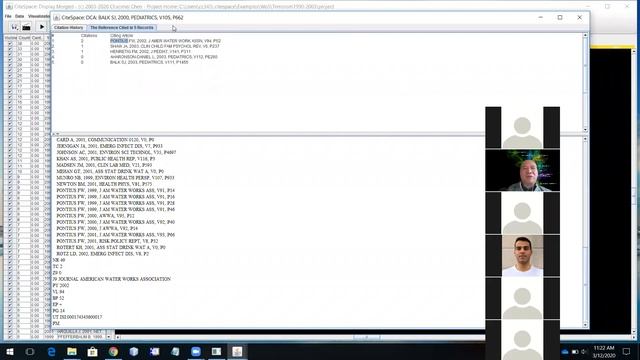Viewport: 640px width, 360px height.
Task: Open the blue cube app on taskbar
Action: (x=134, y=351)
